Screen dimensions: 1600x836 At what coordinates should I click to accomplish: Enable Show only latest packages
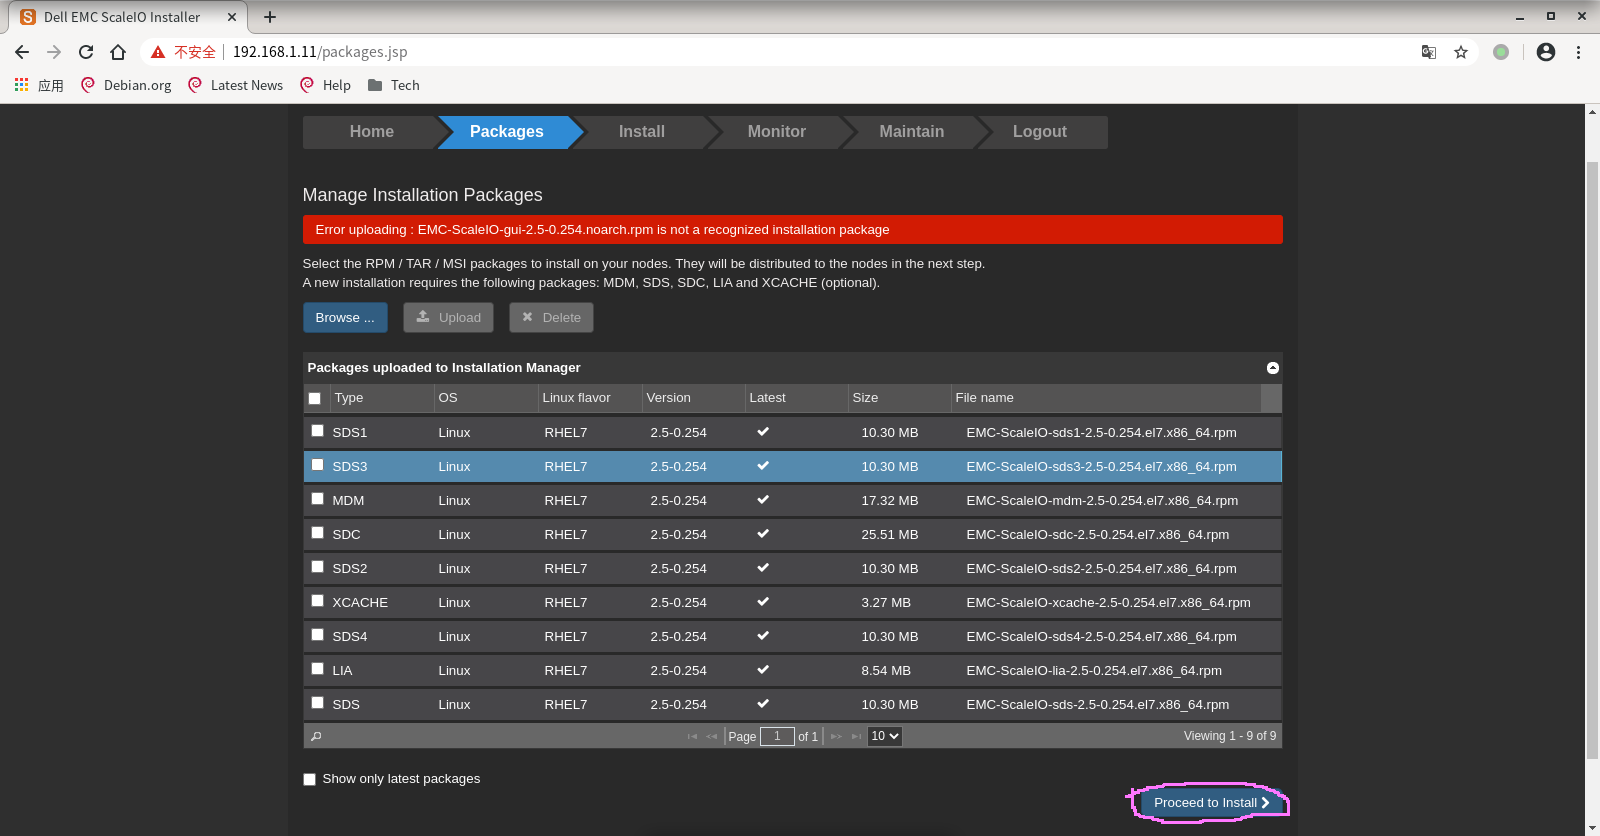(309, 779)
